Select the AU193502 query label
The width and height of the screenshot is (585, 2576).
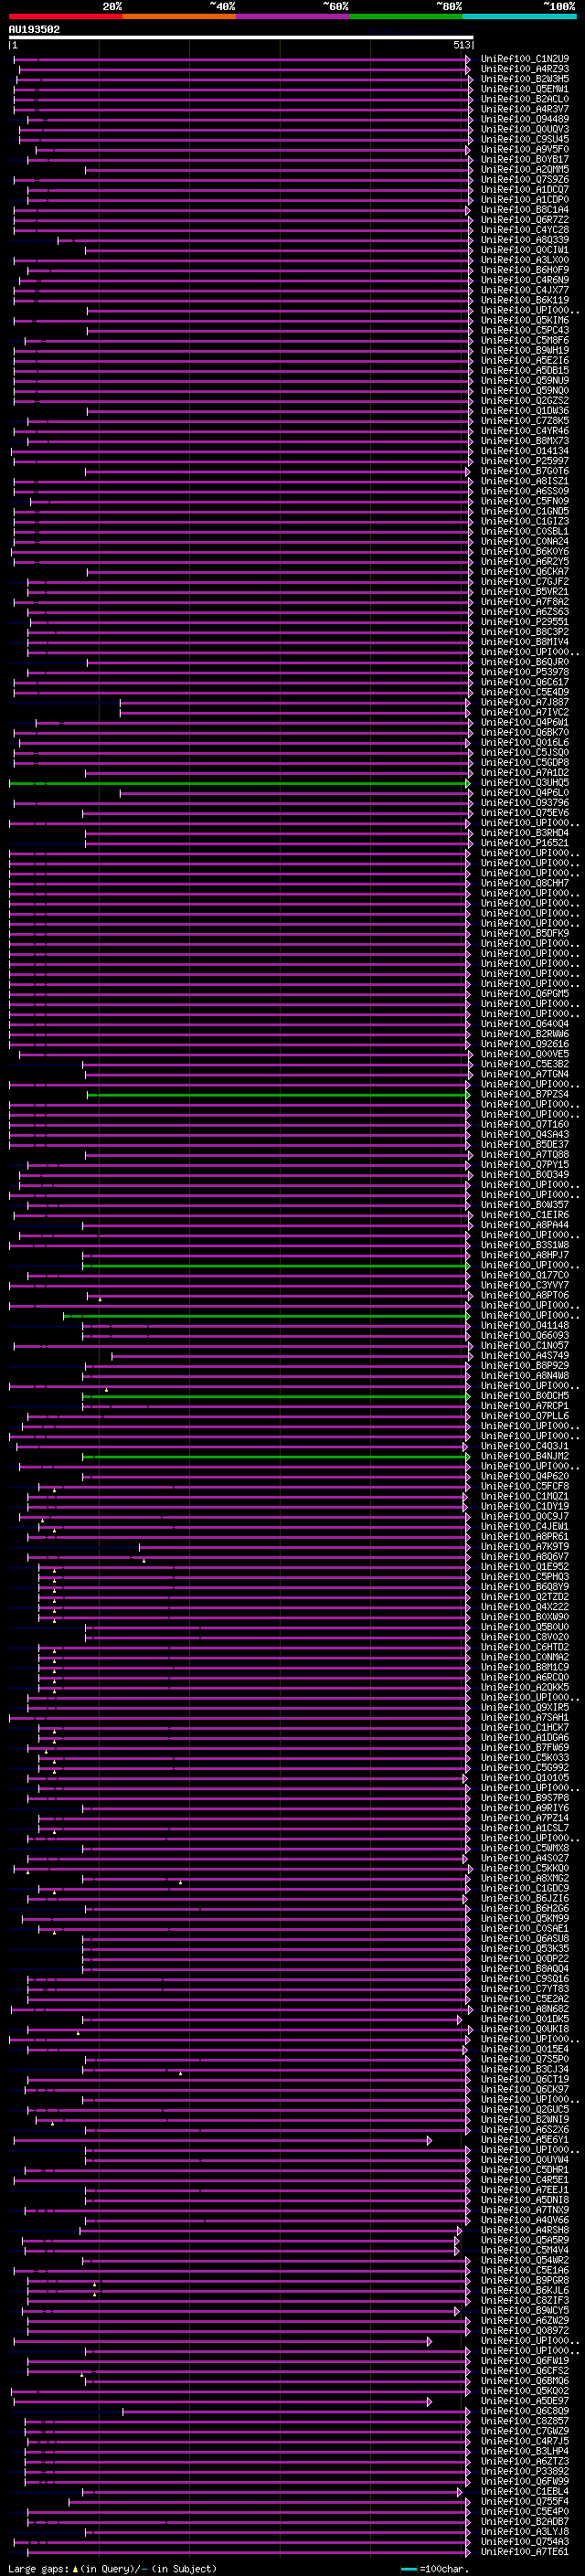34,30
